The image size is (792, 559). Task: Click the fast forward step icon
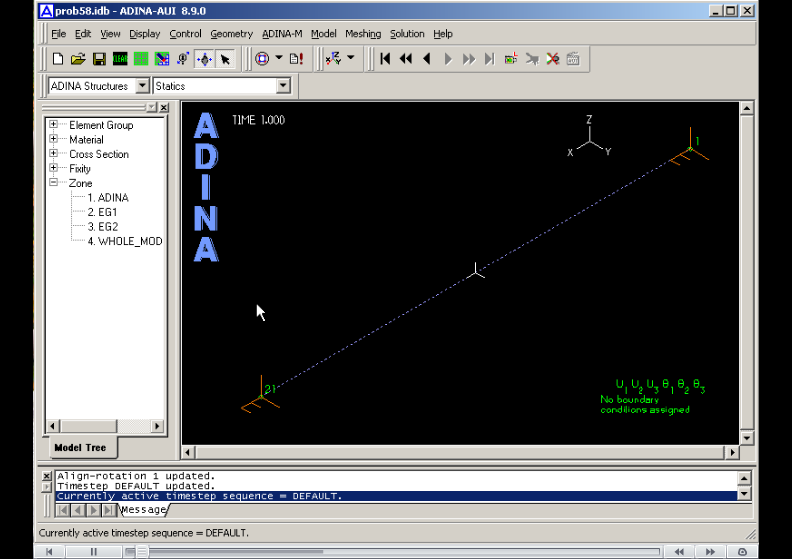pos(469,59)
